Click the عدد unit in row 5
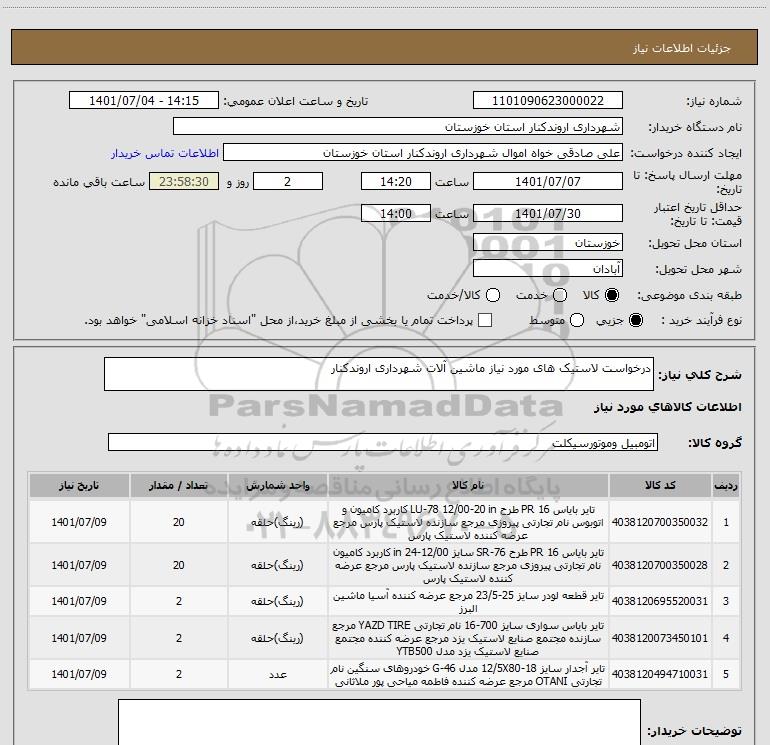 pos(277,674)
